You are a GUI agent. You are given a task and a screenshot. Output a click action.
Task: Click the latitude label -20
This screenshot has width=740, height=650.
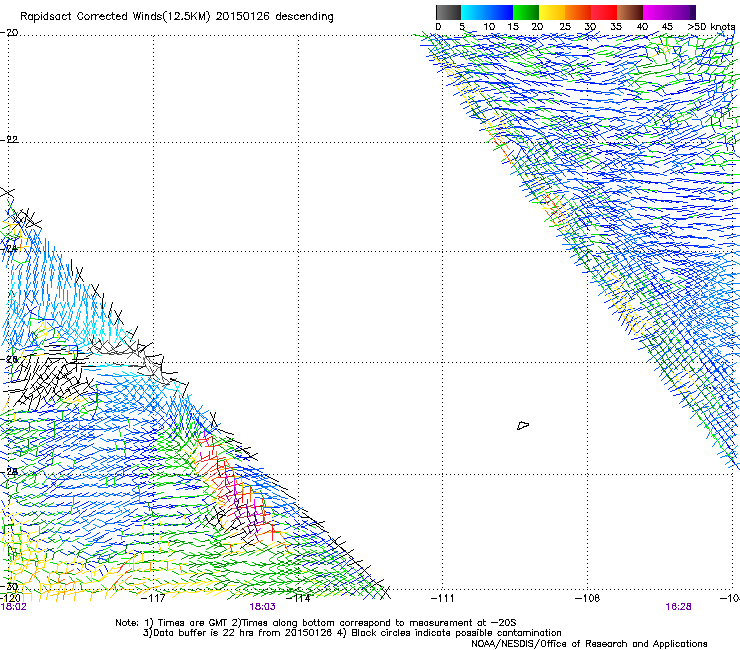click(9, 32)
